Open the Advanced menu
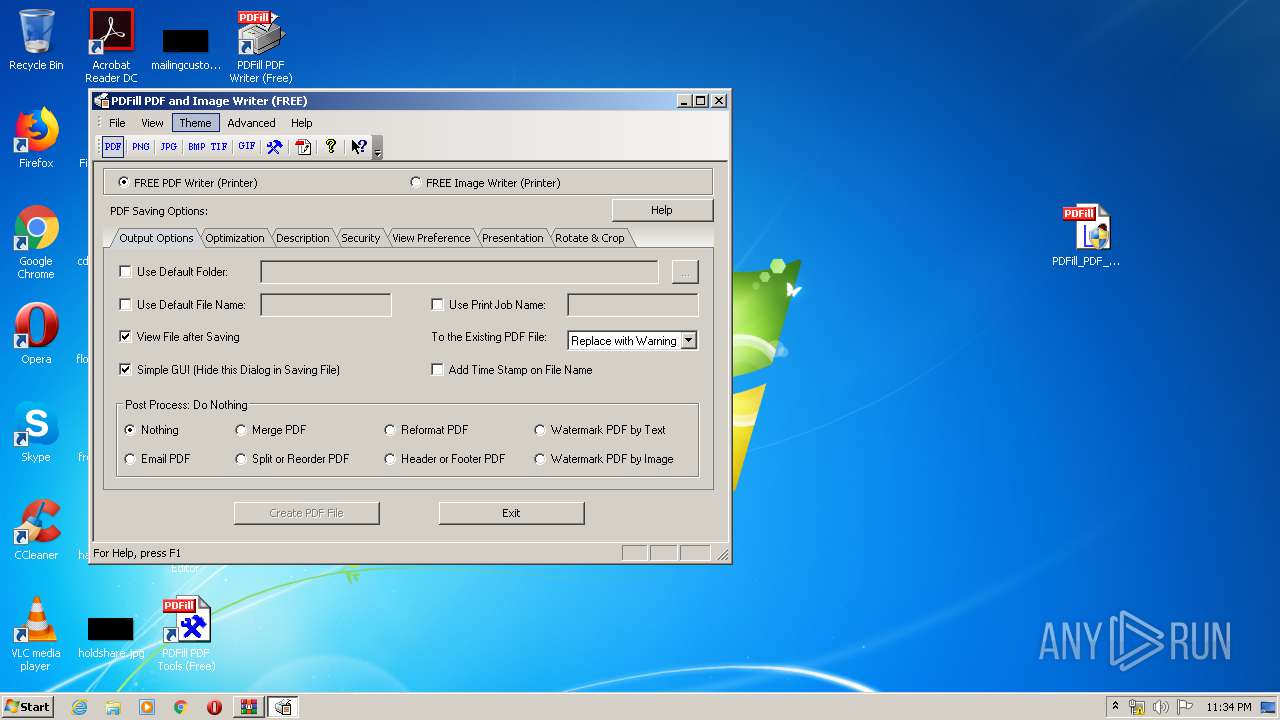Screen dimensions: 1280x720 coord(251,123)
